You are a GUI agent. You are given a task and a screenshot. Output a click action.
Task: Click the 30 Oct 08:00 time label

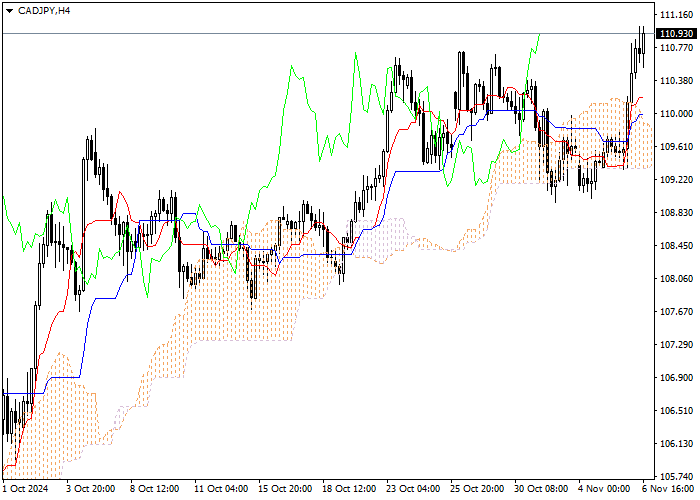(541, 489)
